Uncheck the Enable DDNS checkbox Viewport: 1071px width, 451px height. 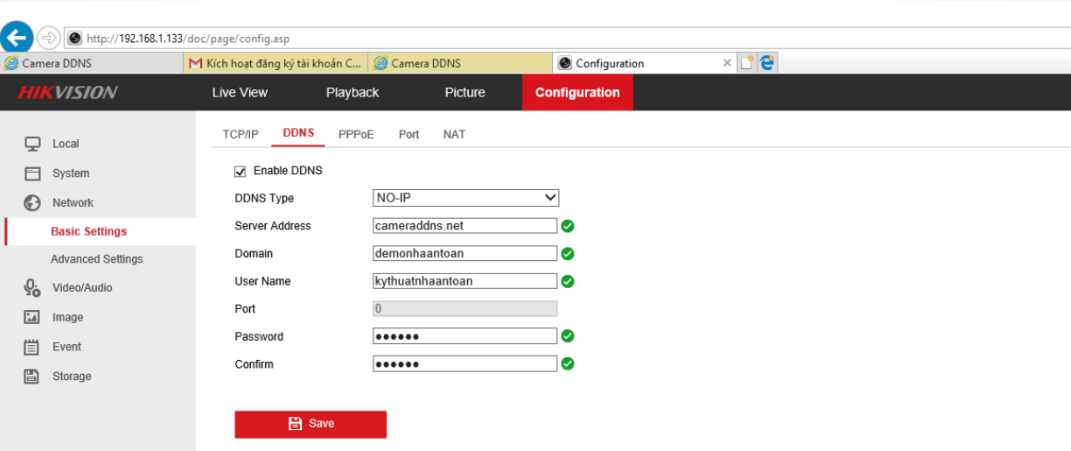tap(240, 171)
